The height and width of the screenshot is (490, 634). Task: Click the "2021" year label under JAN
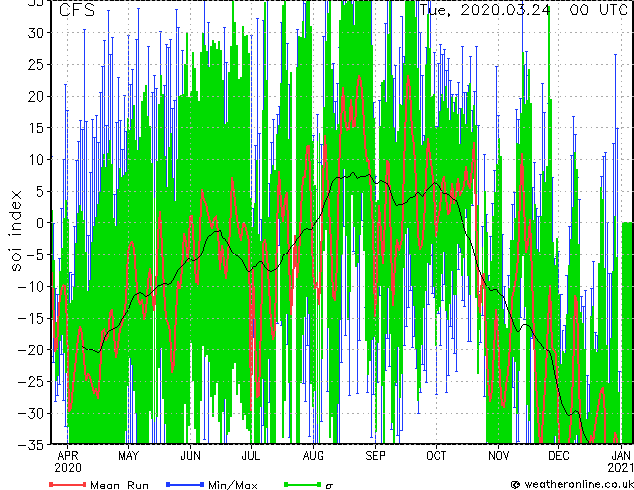(620, 468)
